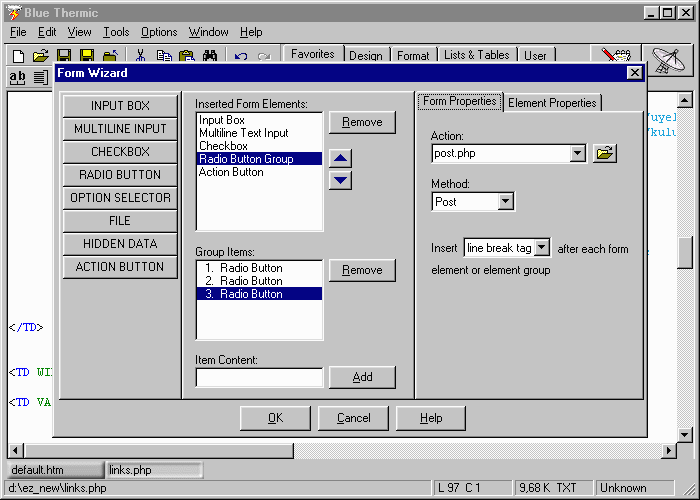This screenshot has width=700, height=500.
Task: Select 'Multiline Text Input' list item
Action: point(259,133)
